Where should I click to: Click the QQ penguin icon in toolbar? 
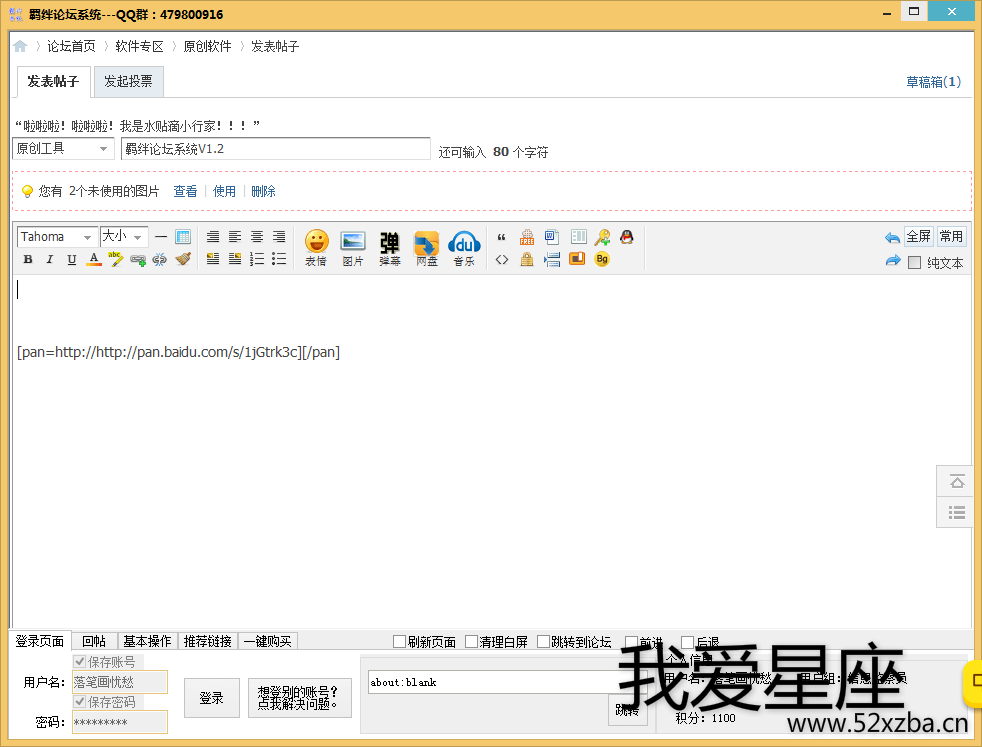626,237
